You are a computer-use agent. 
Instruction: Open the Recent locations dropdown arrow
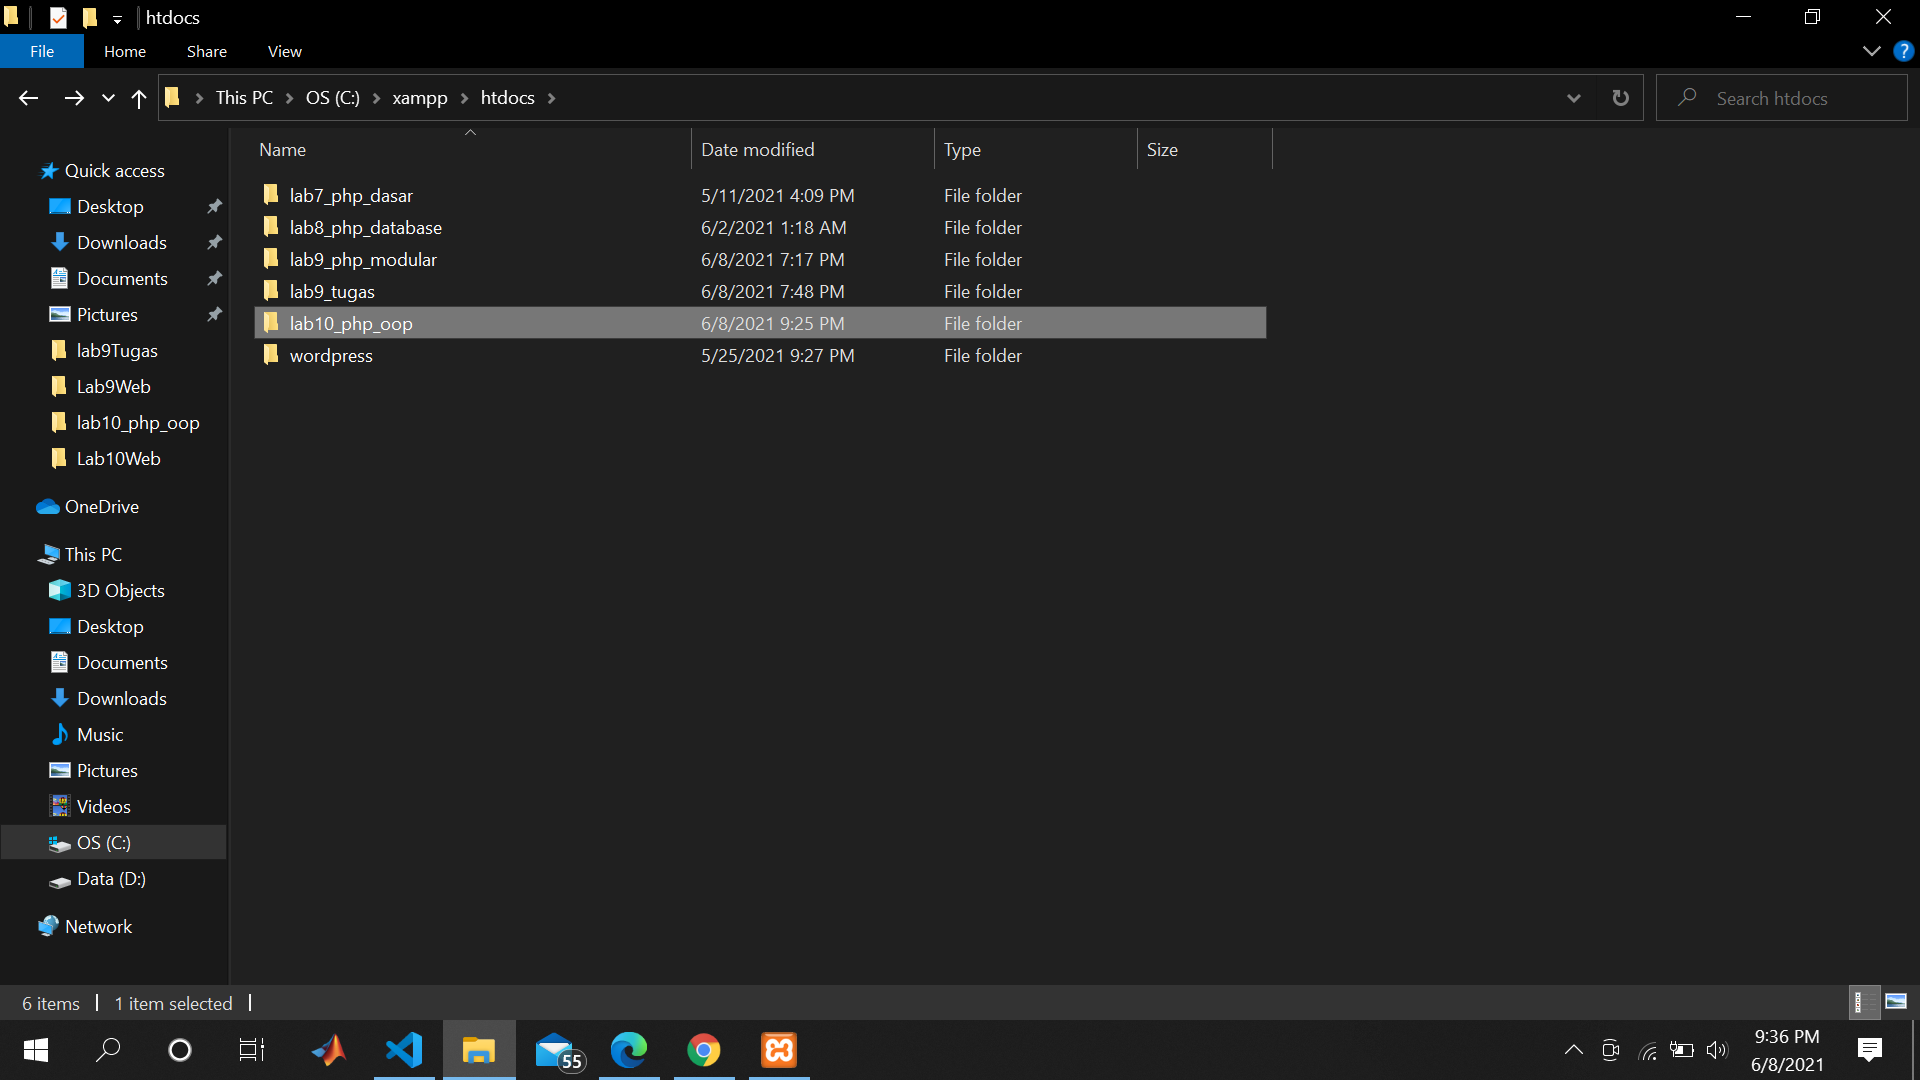pyautogui.click(x=108, y=98)
